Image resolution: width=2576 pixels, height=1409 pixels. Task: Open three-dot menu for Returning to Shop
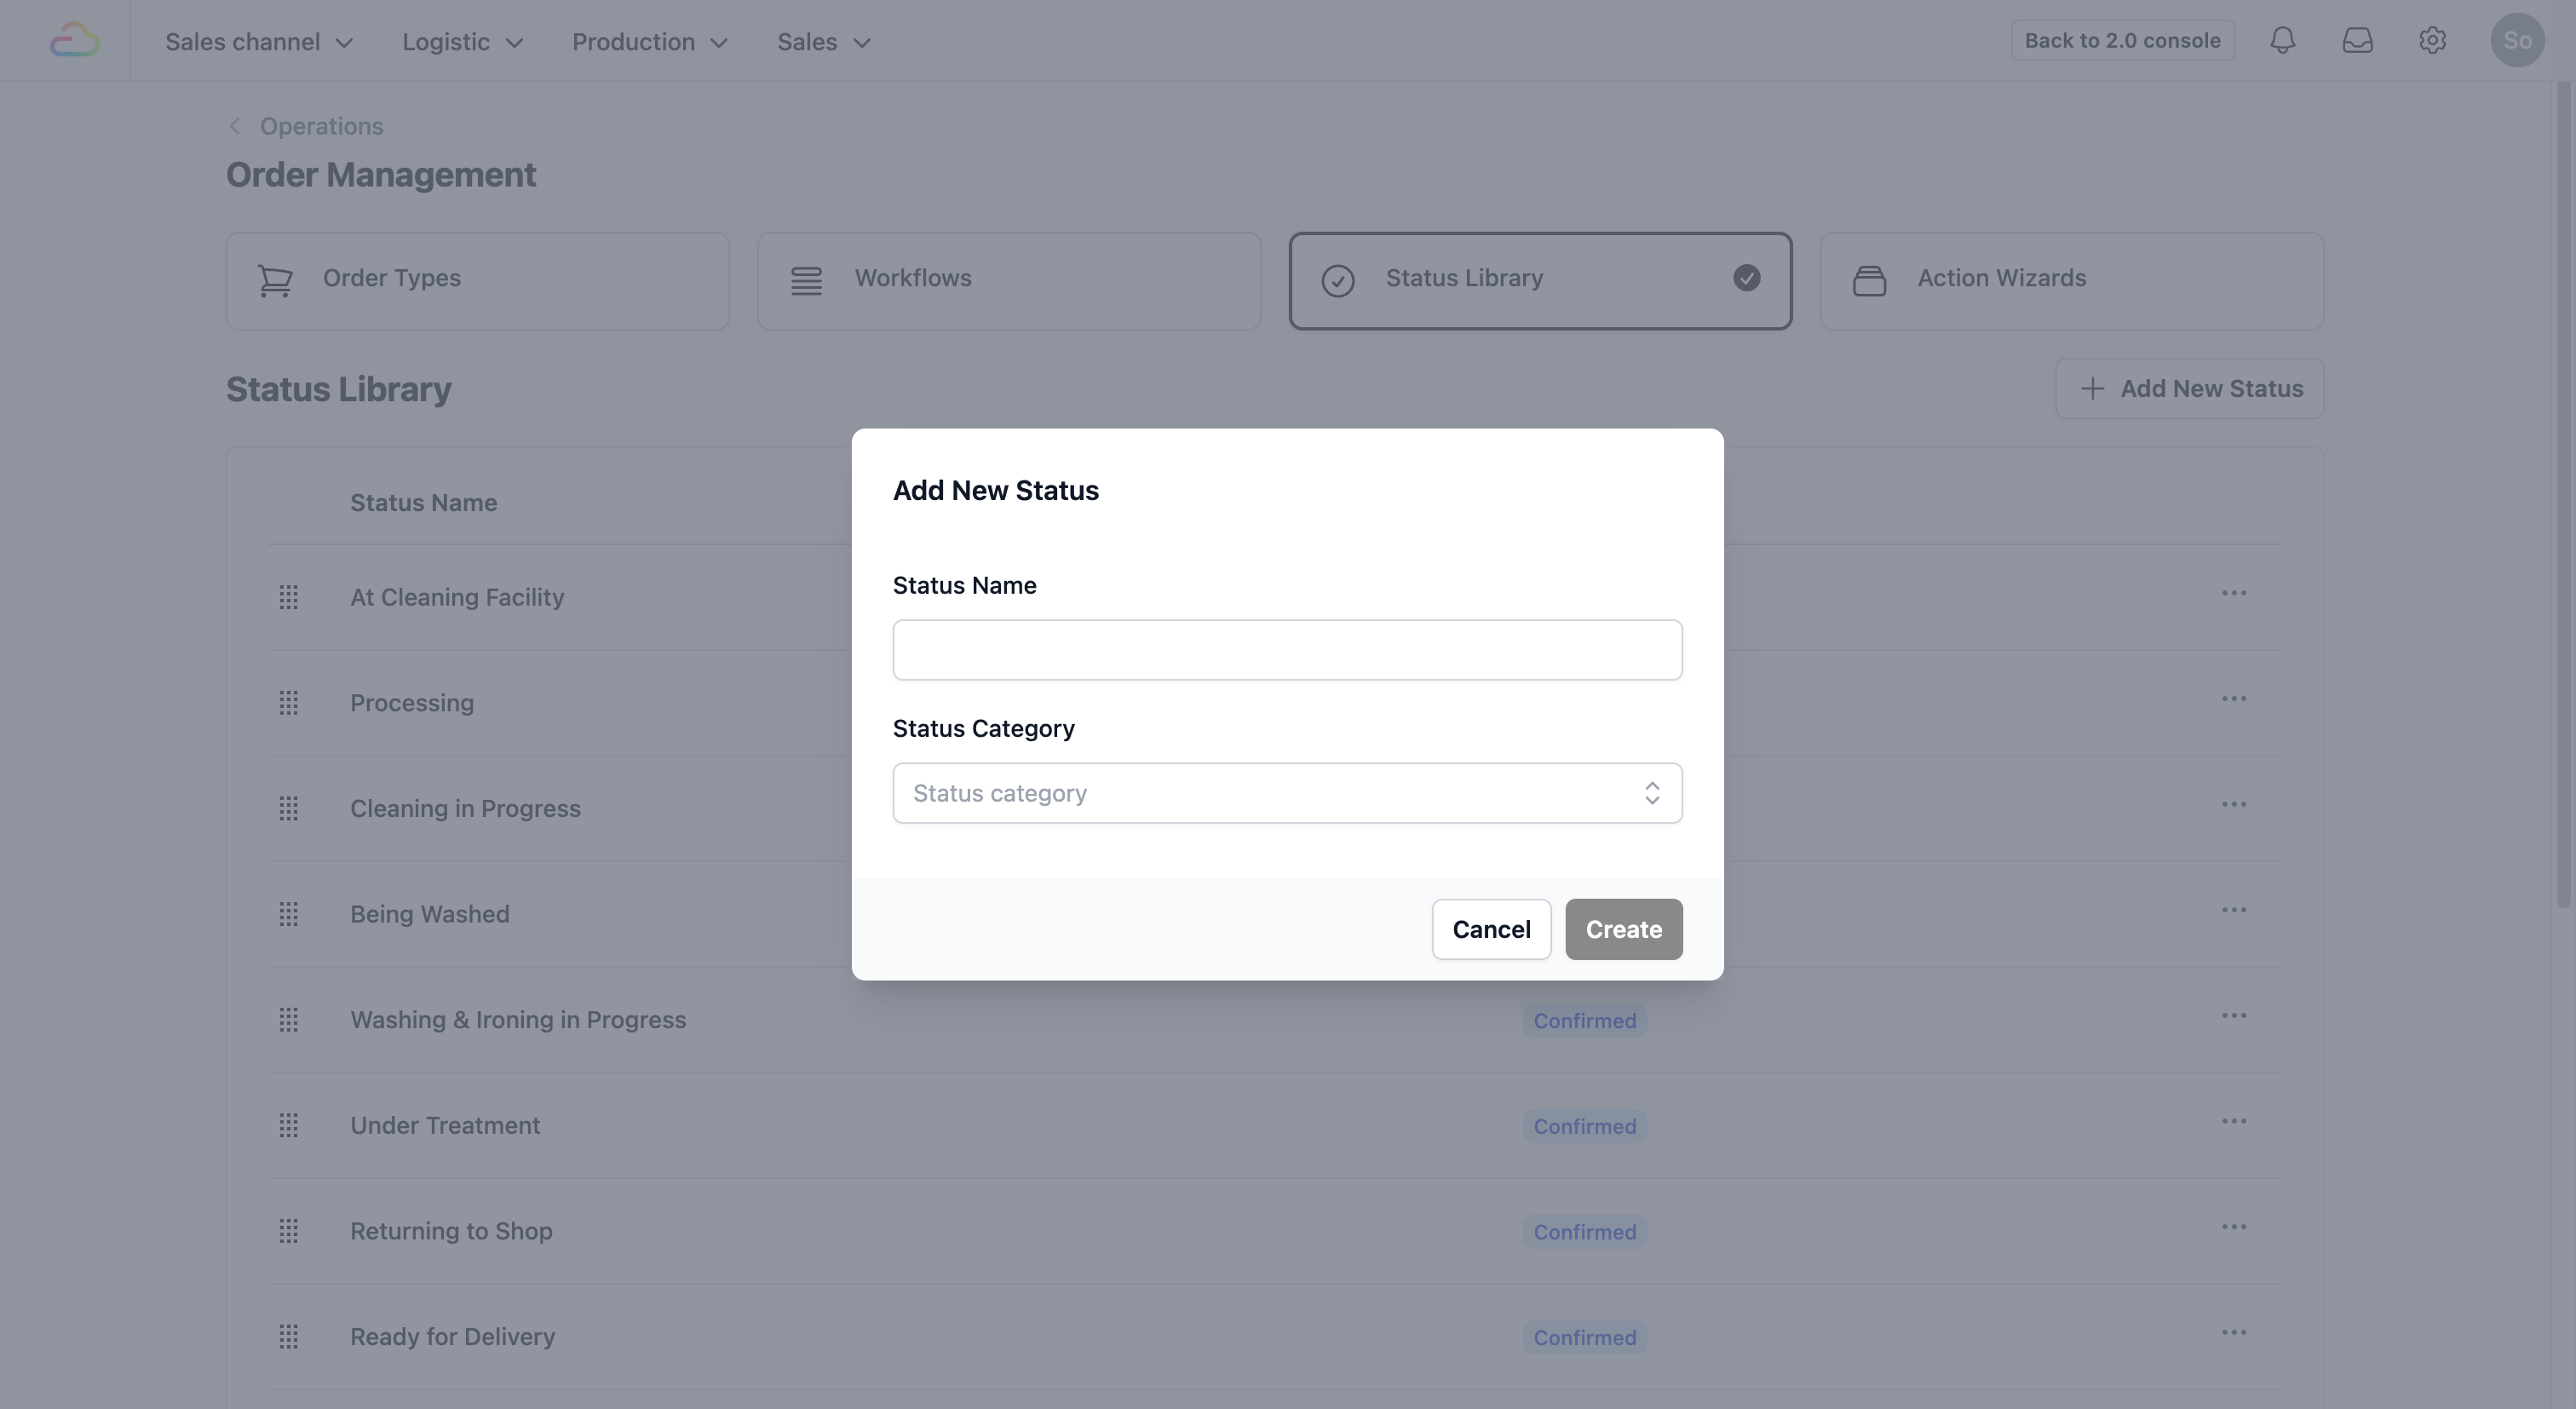pyautogui.click(x=2233, y=1227)
